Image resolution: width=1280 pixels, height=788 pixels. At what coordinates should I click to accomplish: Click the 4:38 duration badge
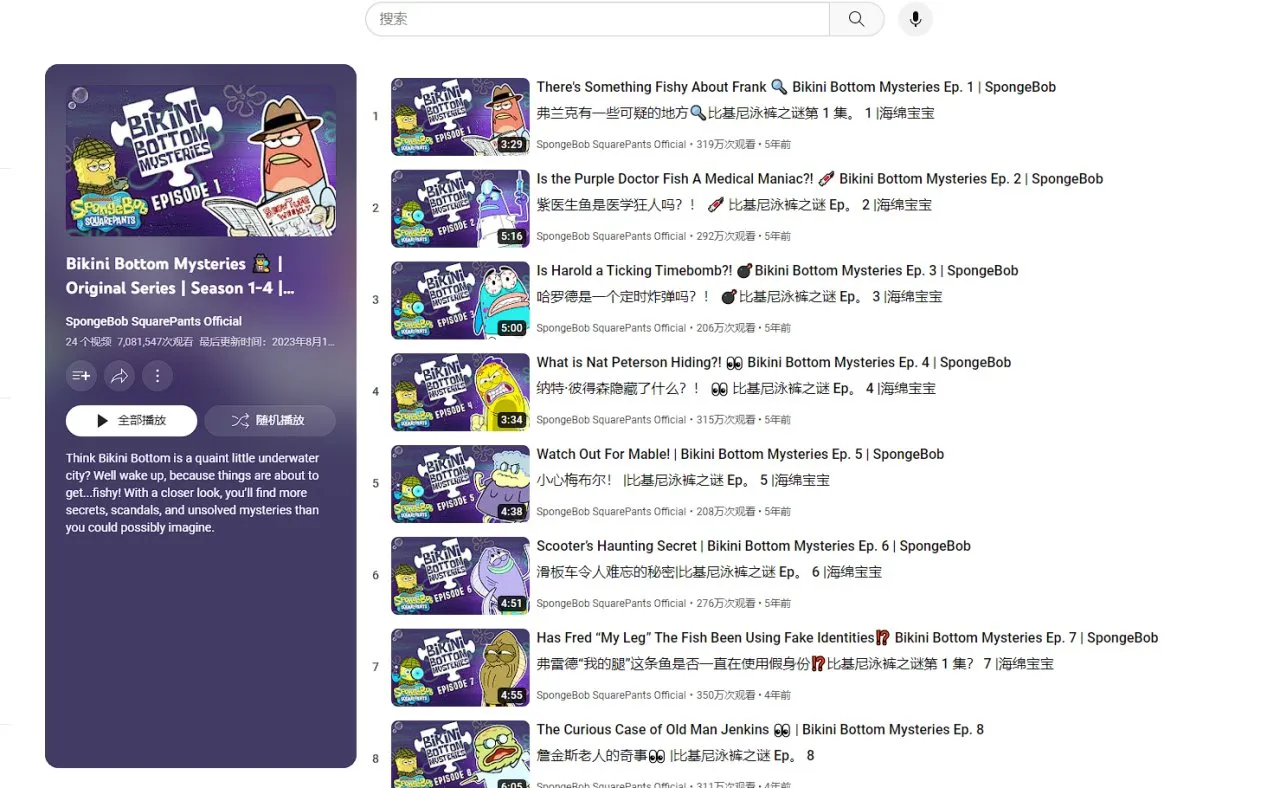(512, 512)
